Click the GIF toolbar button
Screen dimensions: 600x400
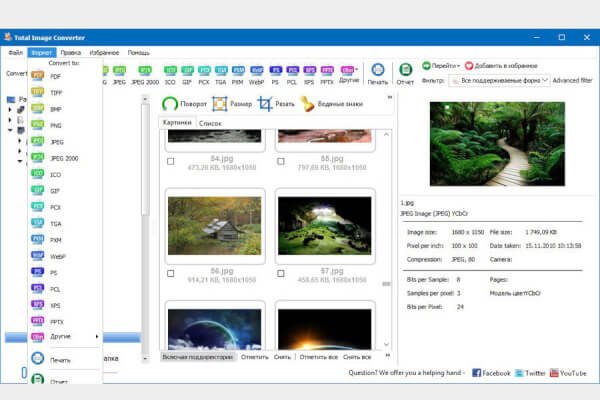click(187, 75)
